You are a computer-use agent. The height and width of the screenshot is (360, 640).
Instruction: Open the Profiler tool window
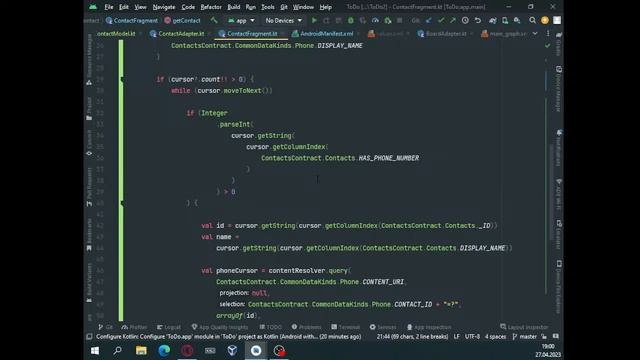coord(134,327)
